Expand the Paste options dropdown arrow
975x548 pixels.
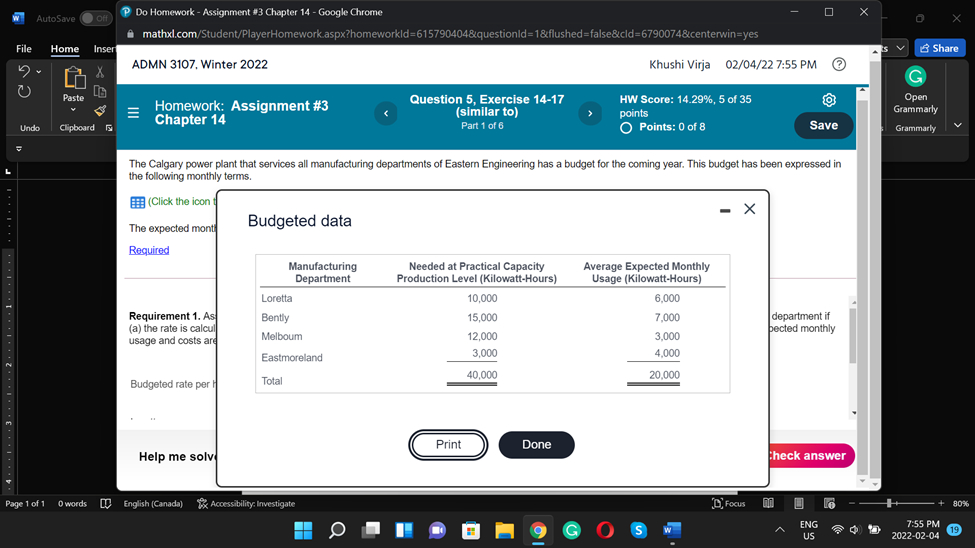(73, 110)
